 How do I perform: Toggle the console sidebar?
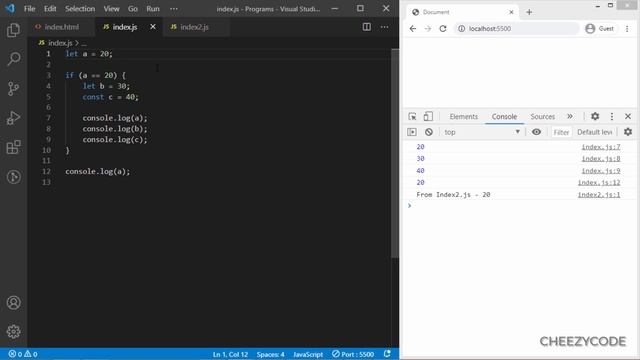click(x=412, y=132)
